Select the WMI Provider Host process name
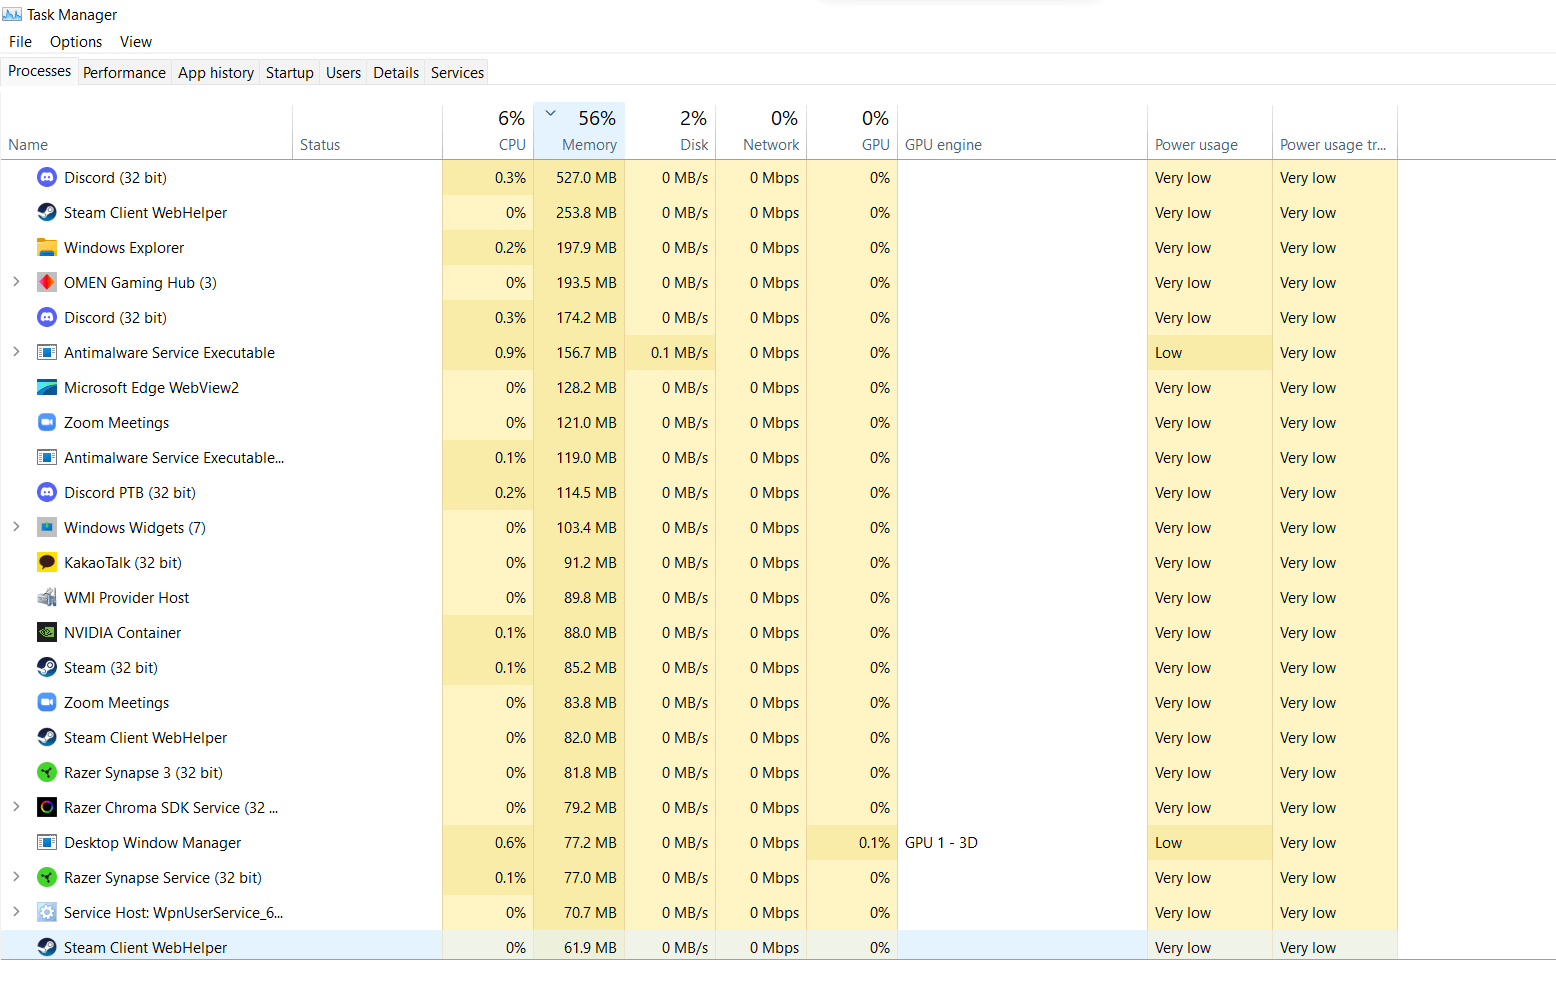Image resolution: width=1556 pixels, height=981 pixels. pos(127,597)
